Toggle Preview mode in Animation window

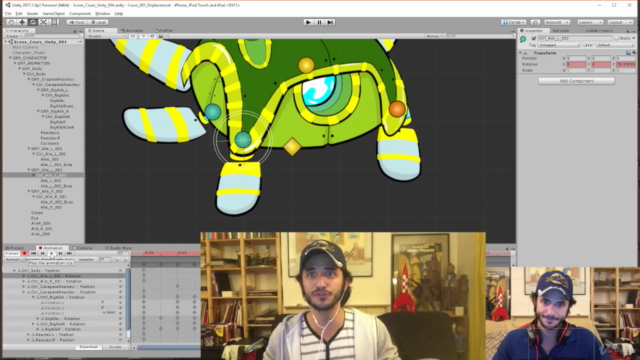point(12,253)
